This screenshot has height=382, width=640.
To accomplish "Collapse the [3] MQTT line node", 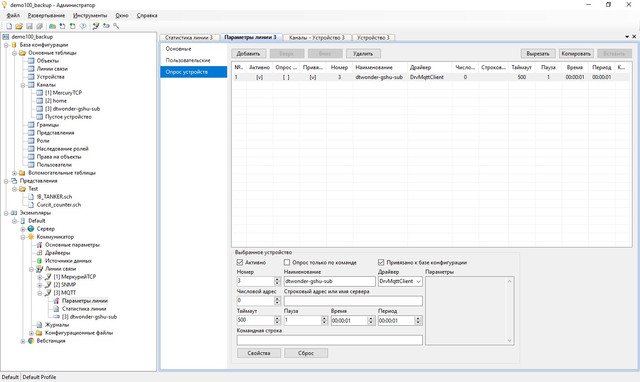I will tap(40, 293).
